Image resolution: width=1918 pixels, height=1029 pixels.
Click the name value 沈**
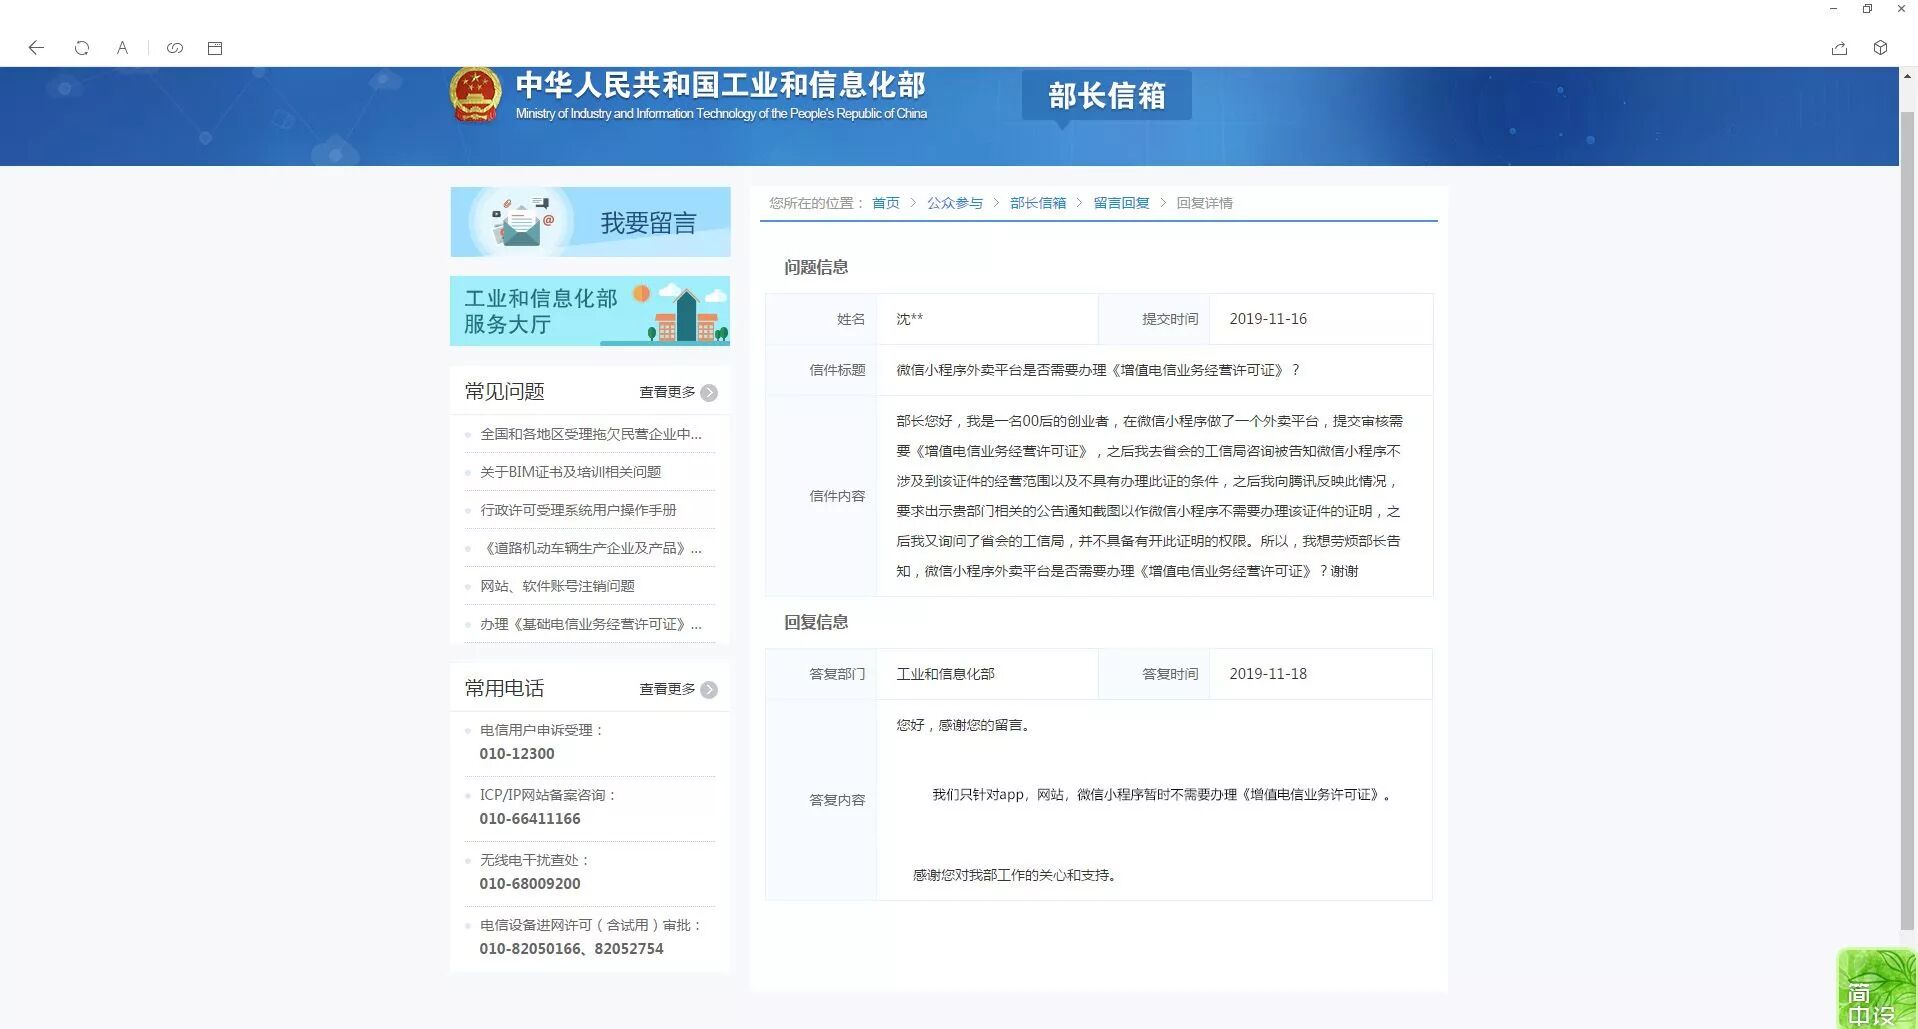(x=909, y=319)
